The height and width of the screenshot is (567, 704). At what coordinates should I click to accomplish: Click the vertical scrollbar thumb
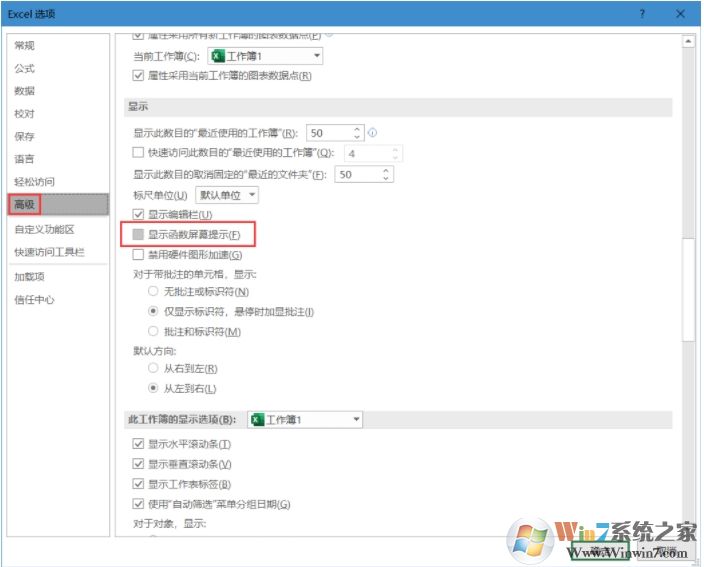tap(688, 290)
